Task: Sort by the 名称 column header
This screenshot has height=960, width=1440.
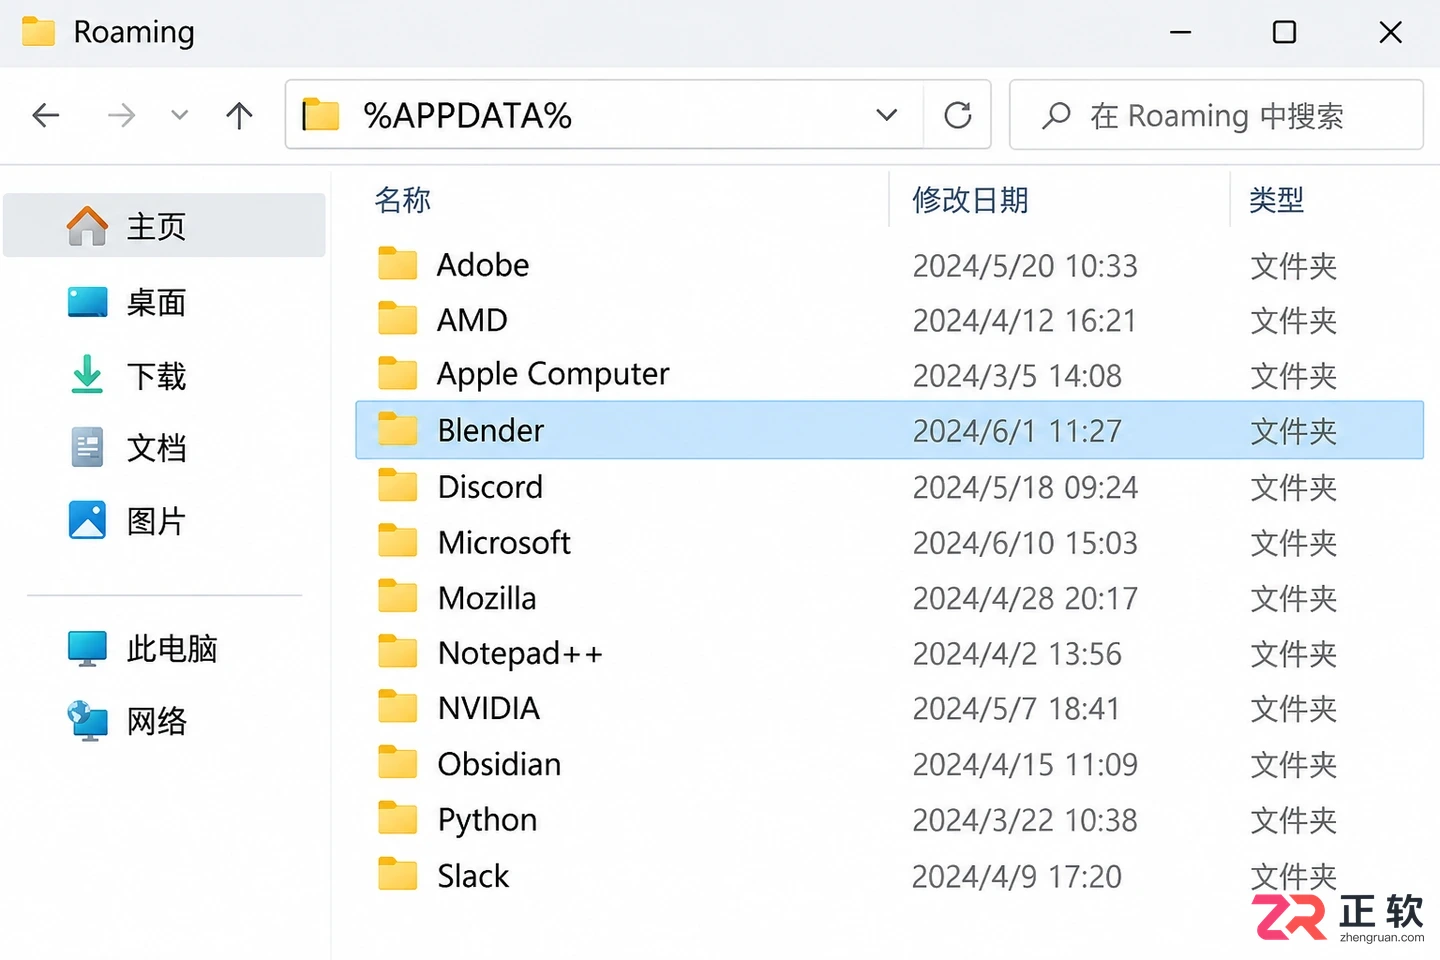Action: point(402,200)
